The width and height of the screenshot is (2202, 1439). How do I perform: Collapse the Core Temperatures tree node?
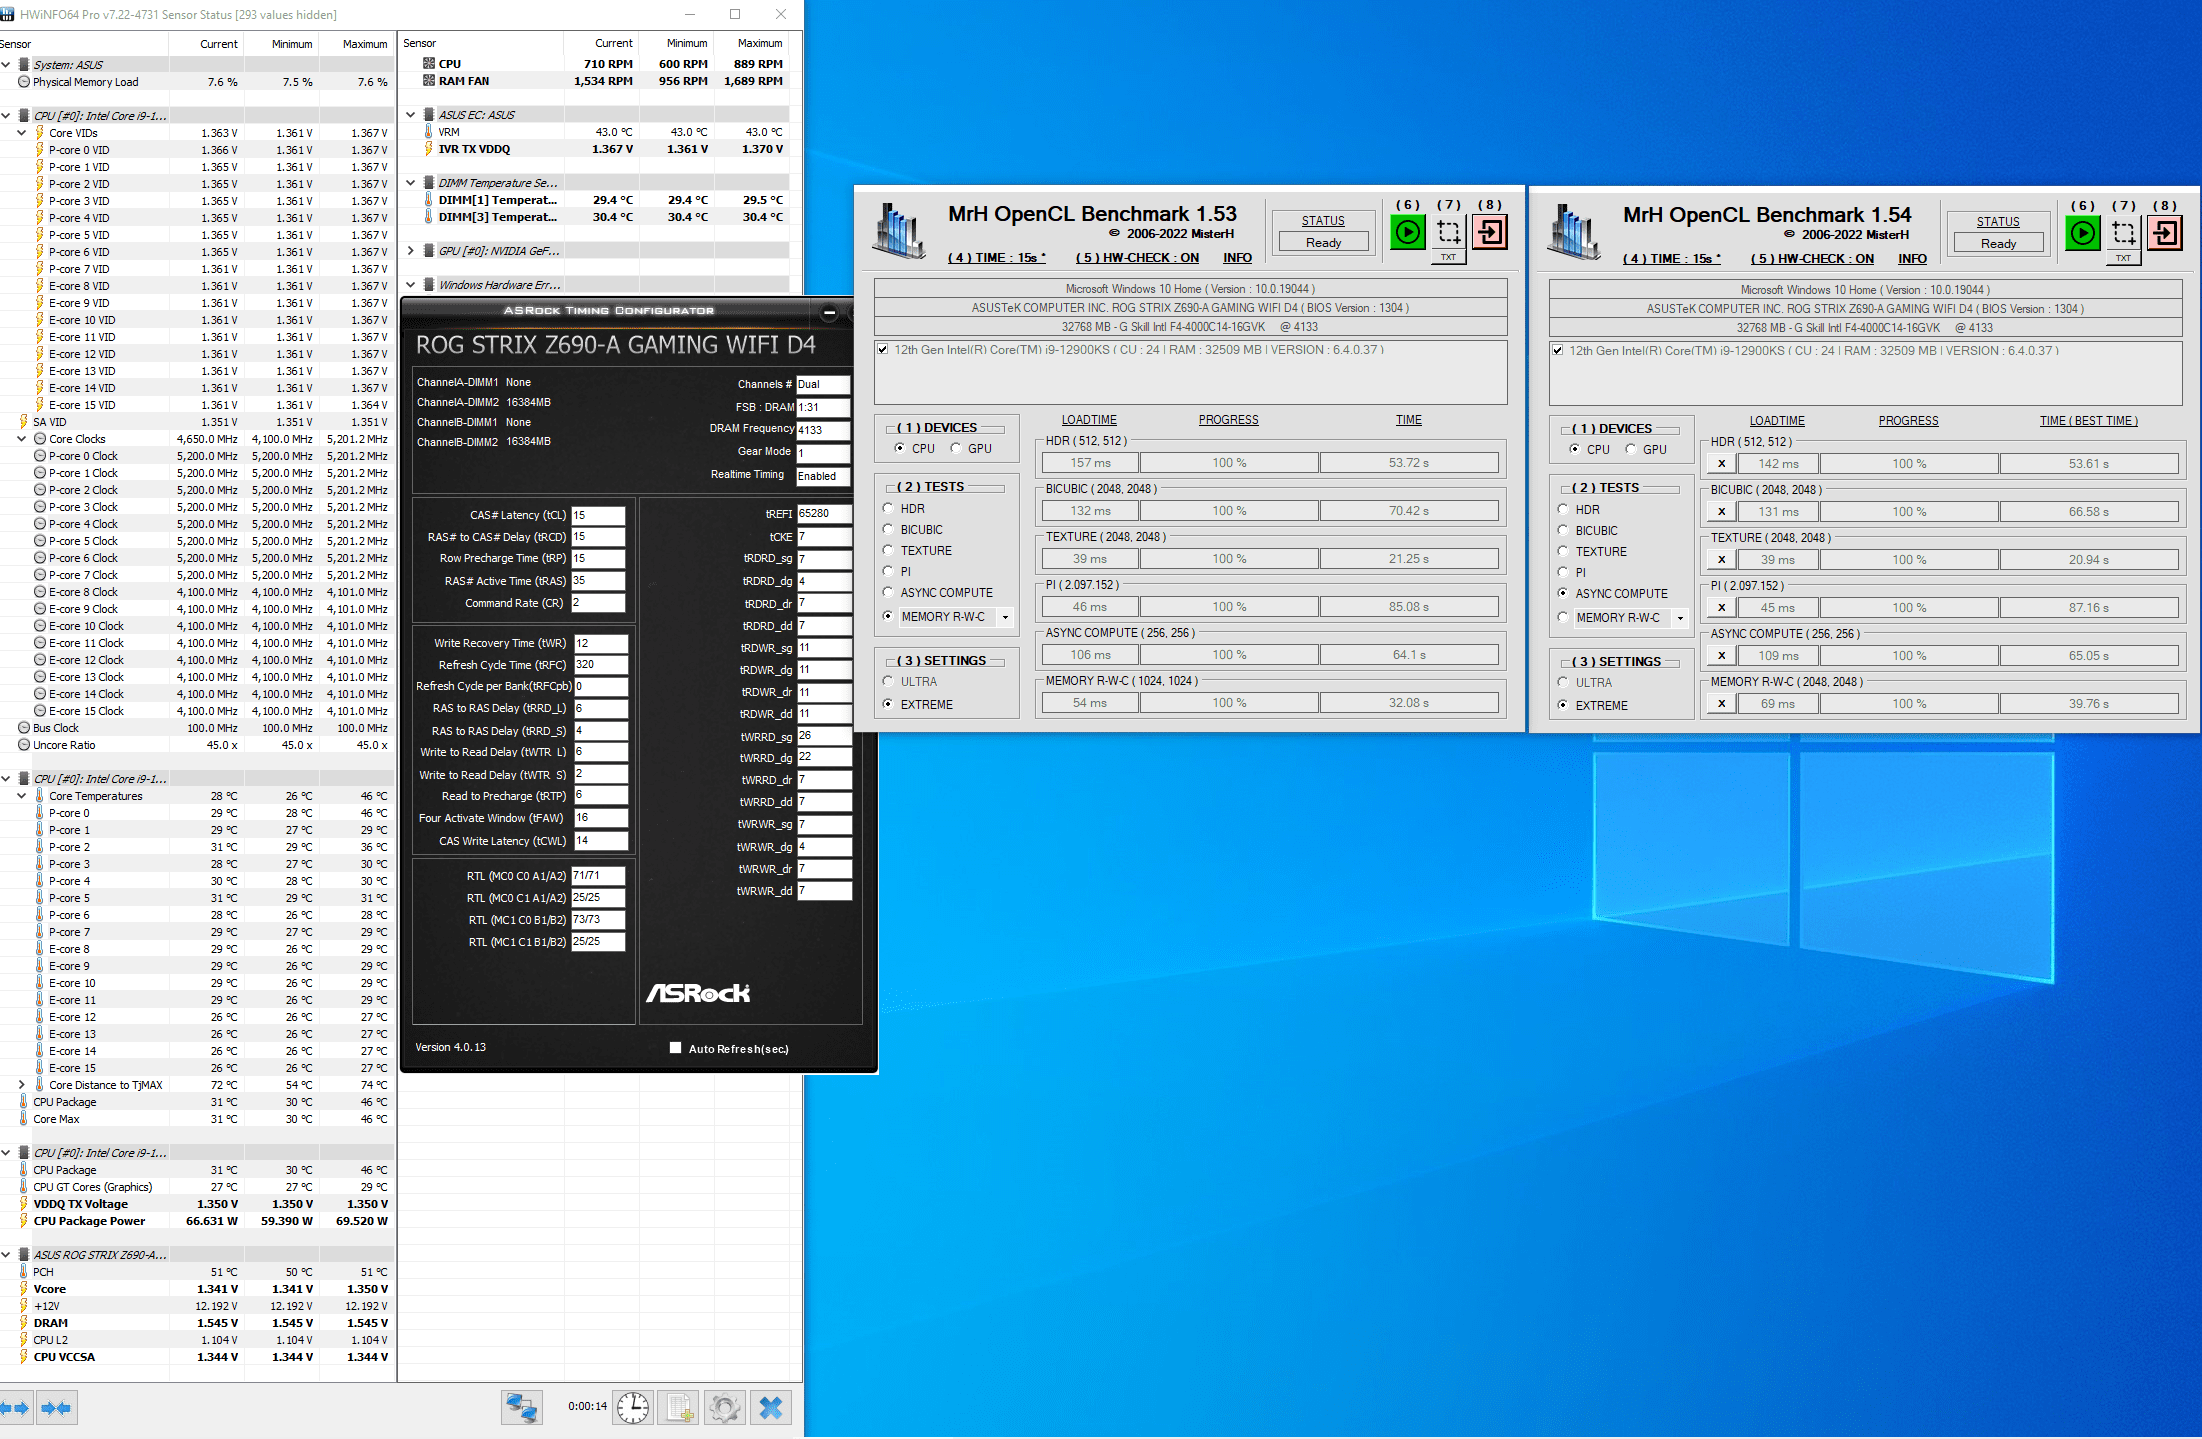pos(21,796)
